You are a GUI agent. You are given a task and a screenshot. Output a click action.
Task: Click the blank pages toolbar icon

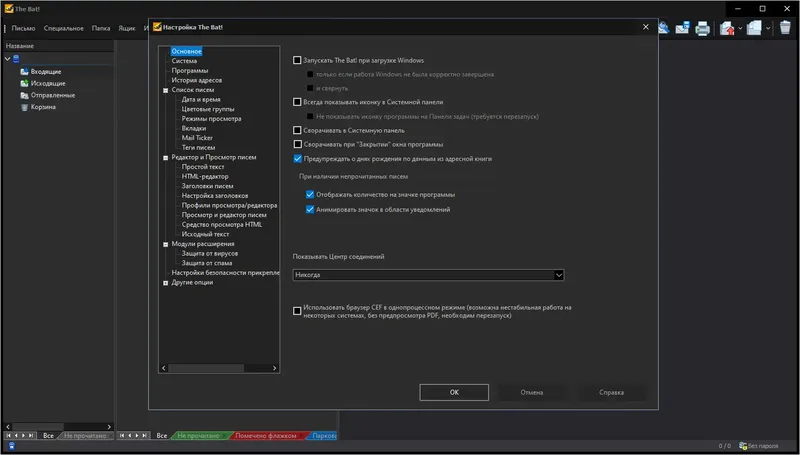[x=754, y=28]
